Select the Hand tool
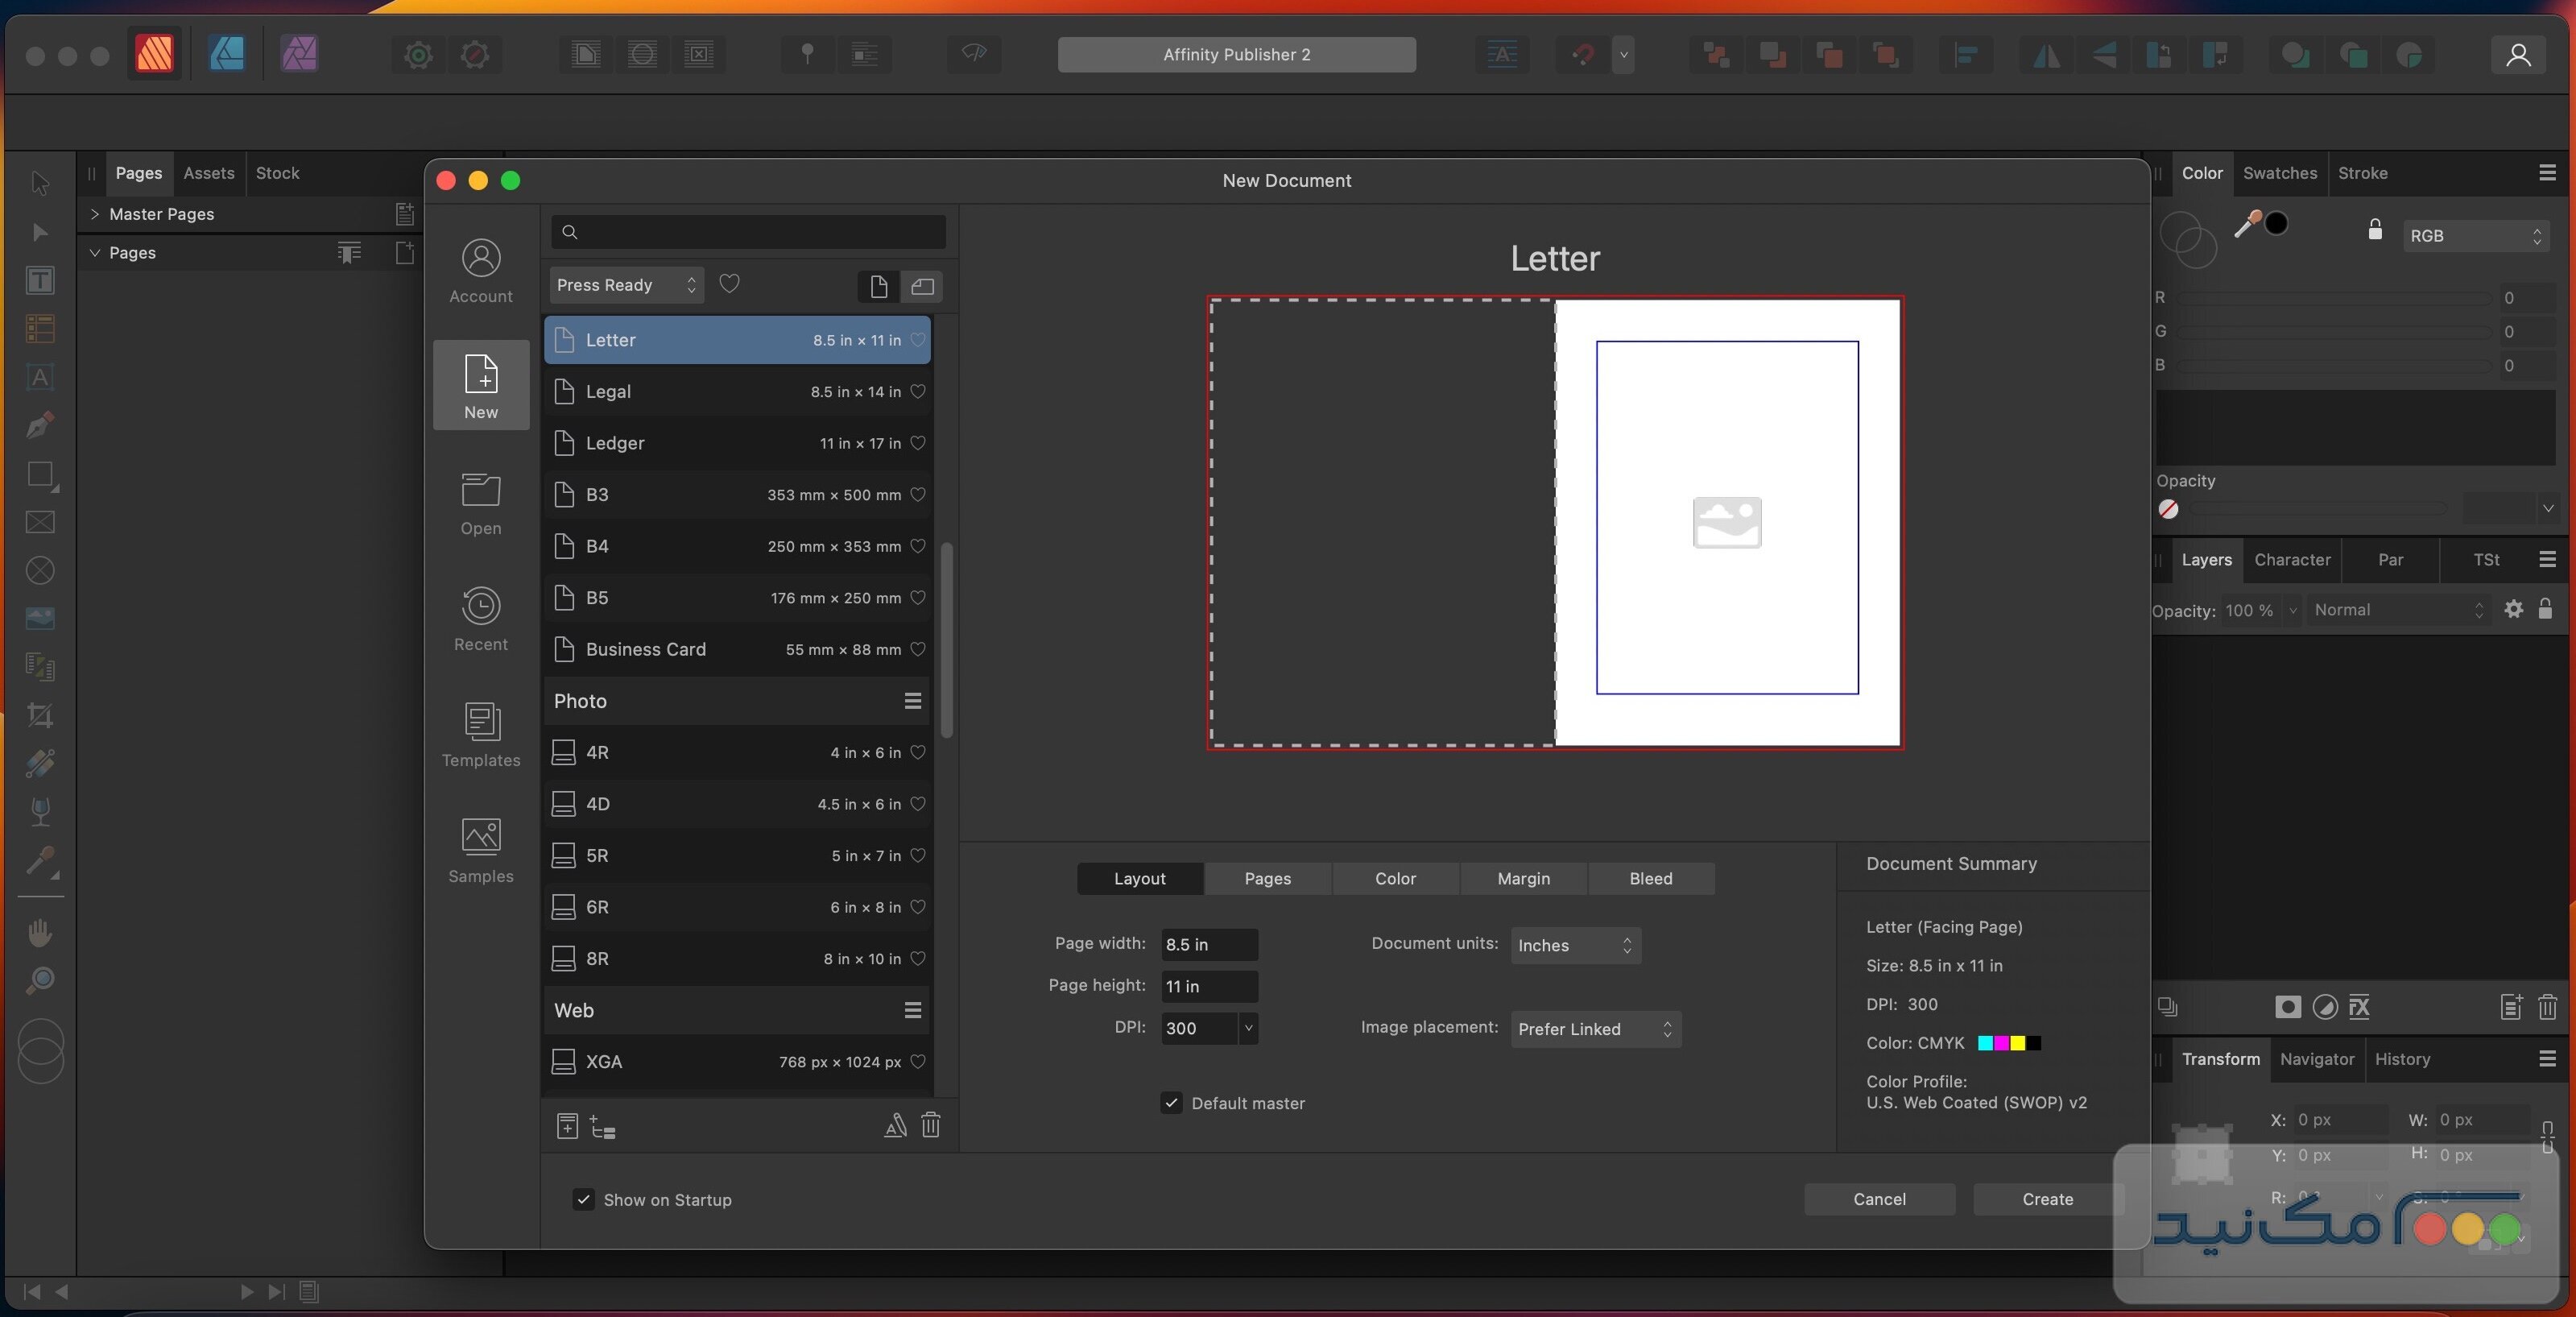 [40, 931]
